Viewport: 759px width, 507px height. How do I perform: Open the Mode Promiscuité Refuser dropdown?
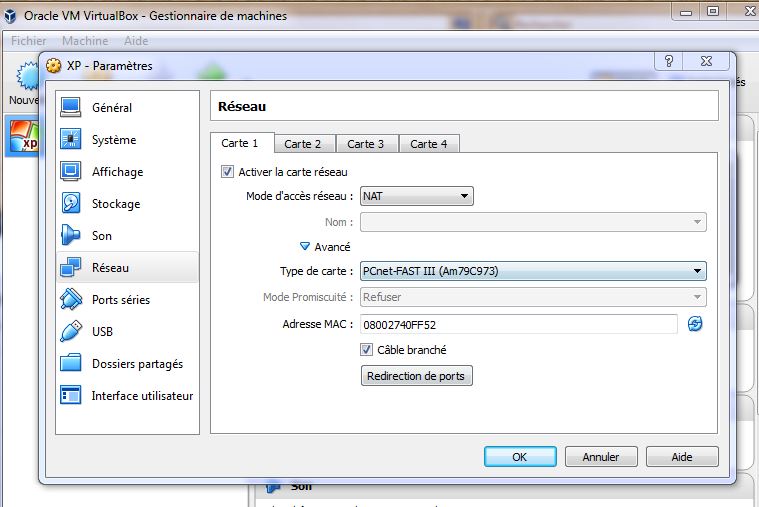pos(533,297)
